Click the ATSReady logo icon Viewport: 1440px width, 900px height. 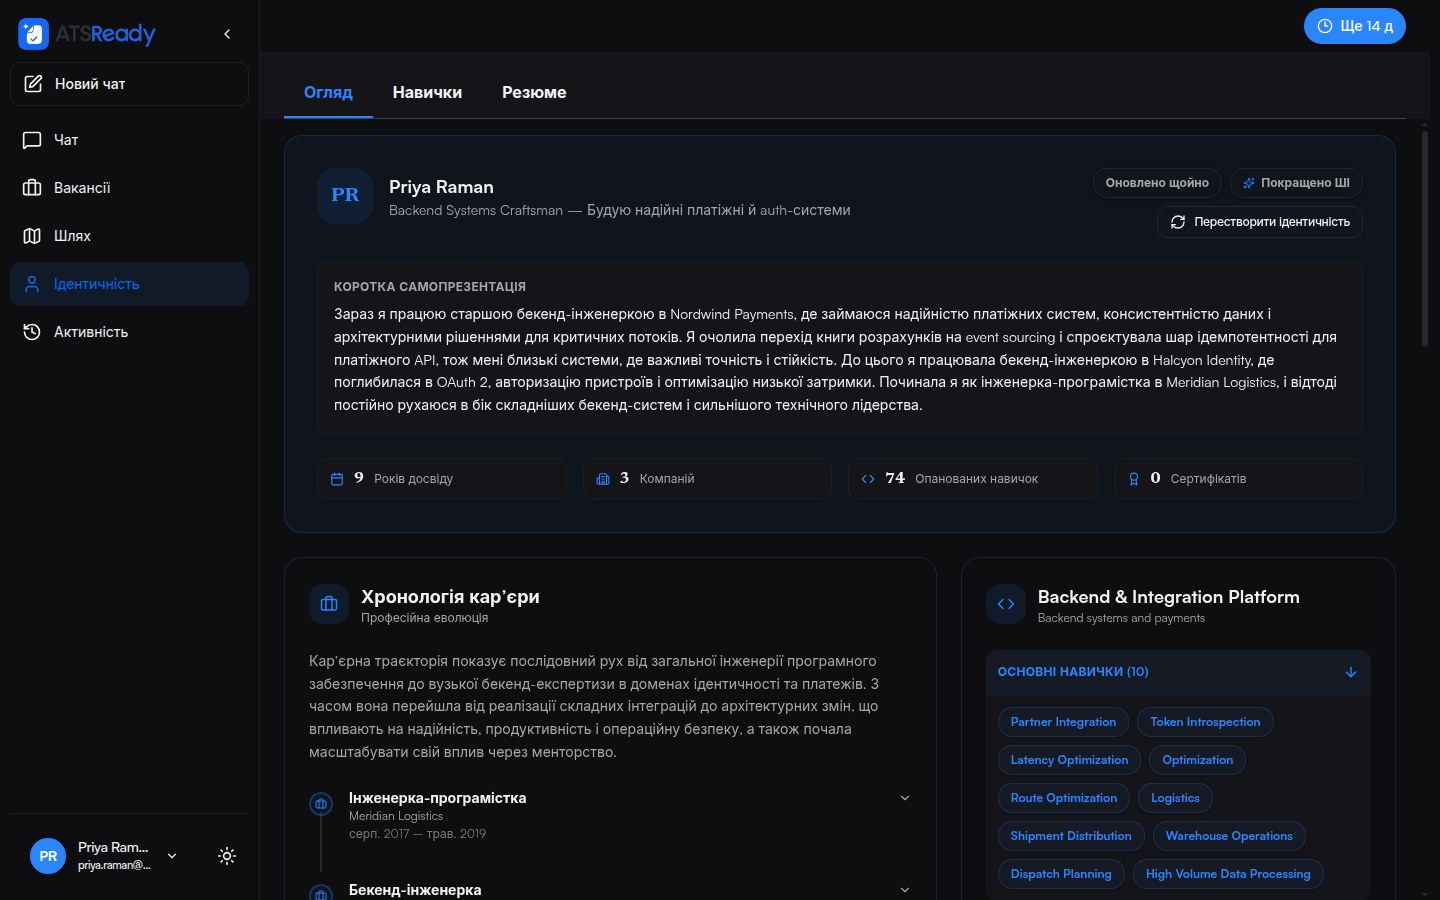point(33,34)
